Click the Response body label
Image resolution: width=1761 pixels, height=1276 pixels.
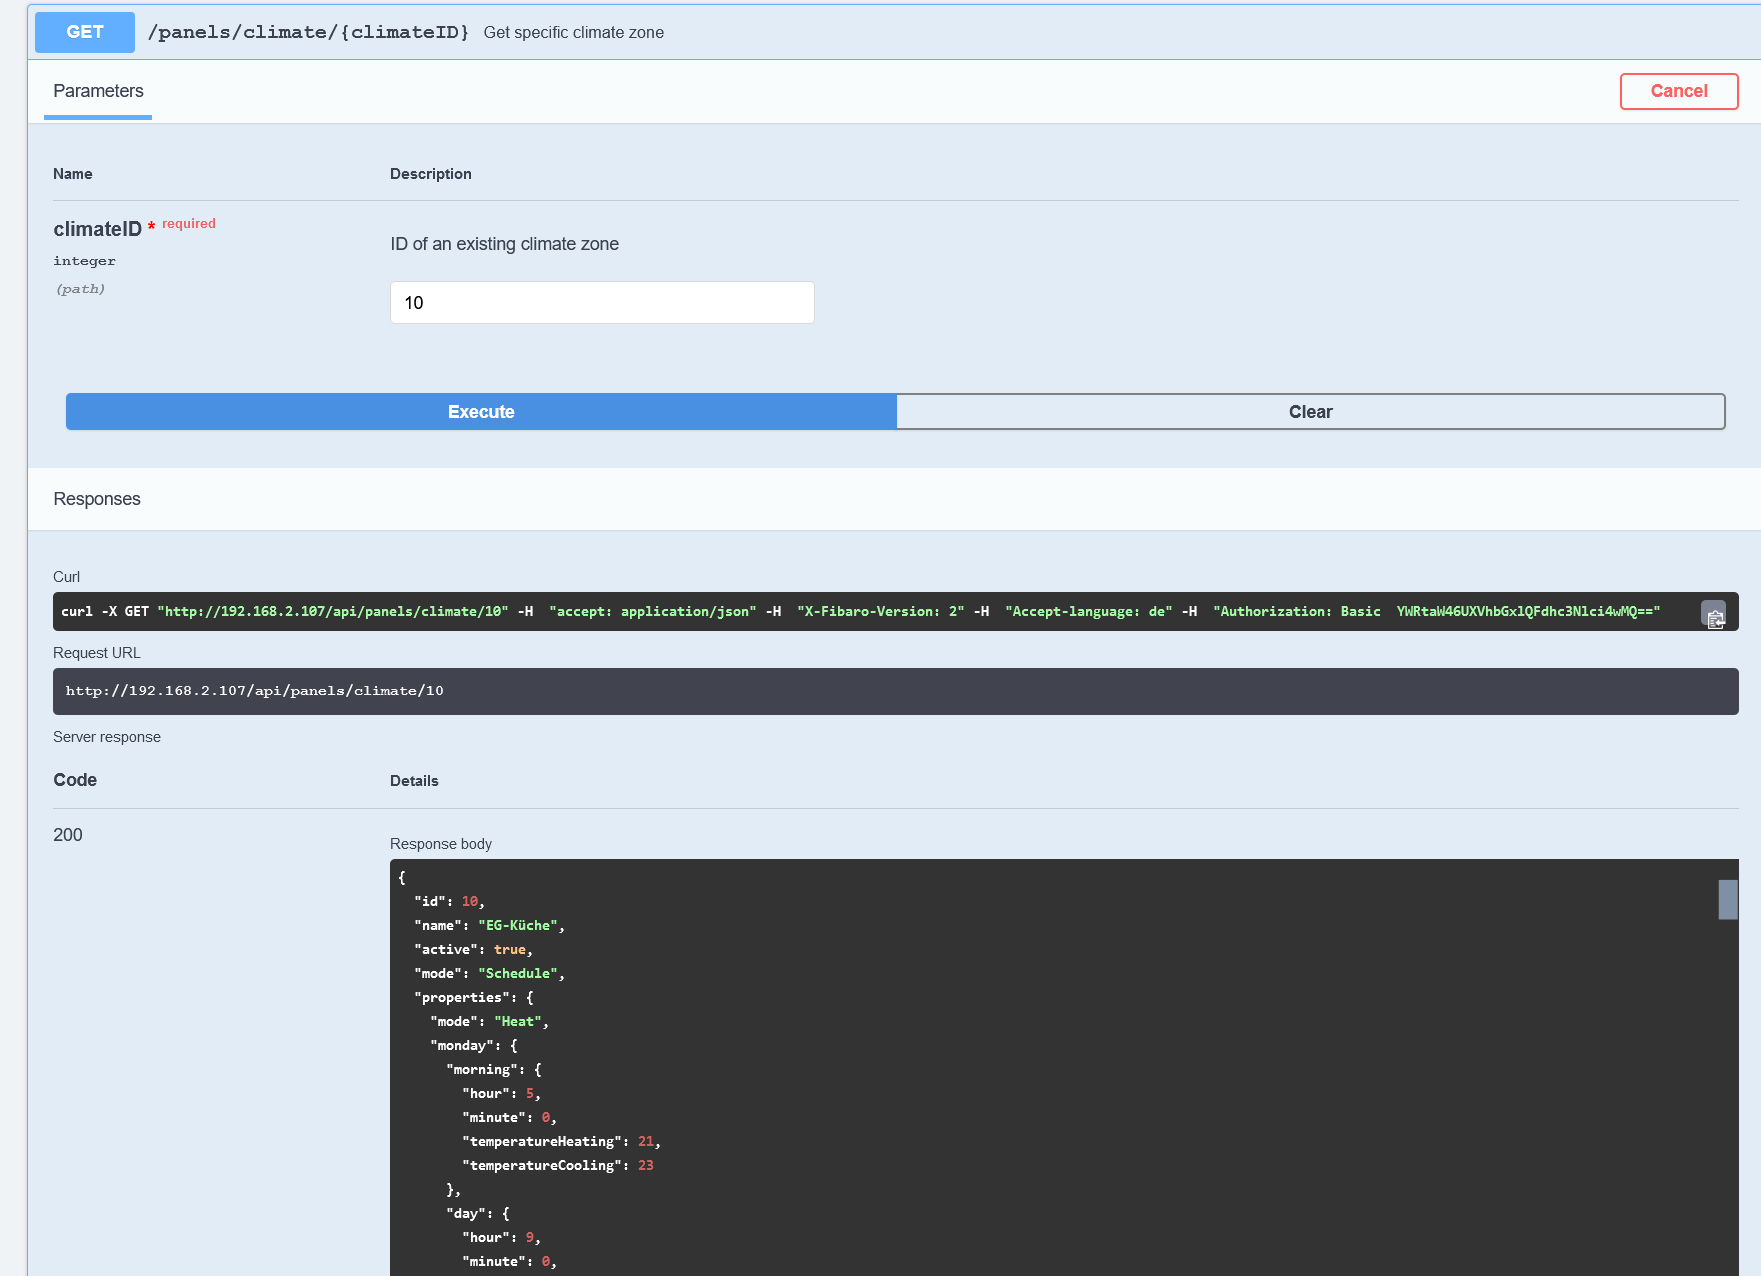(x=441, y=844)
